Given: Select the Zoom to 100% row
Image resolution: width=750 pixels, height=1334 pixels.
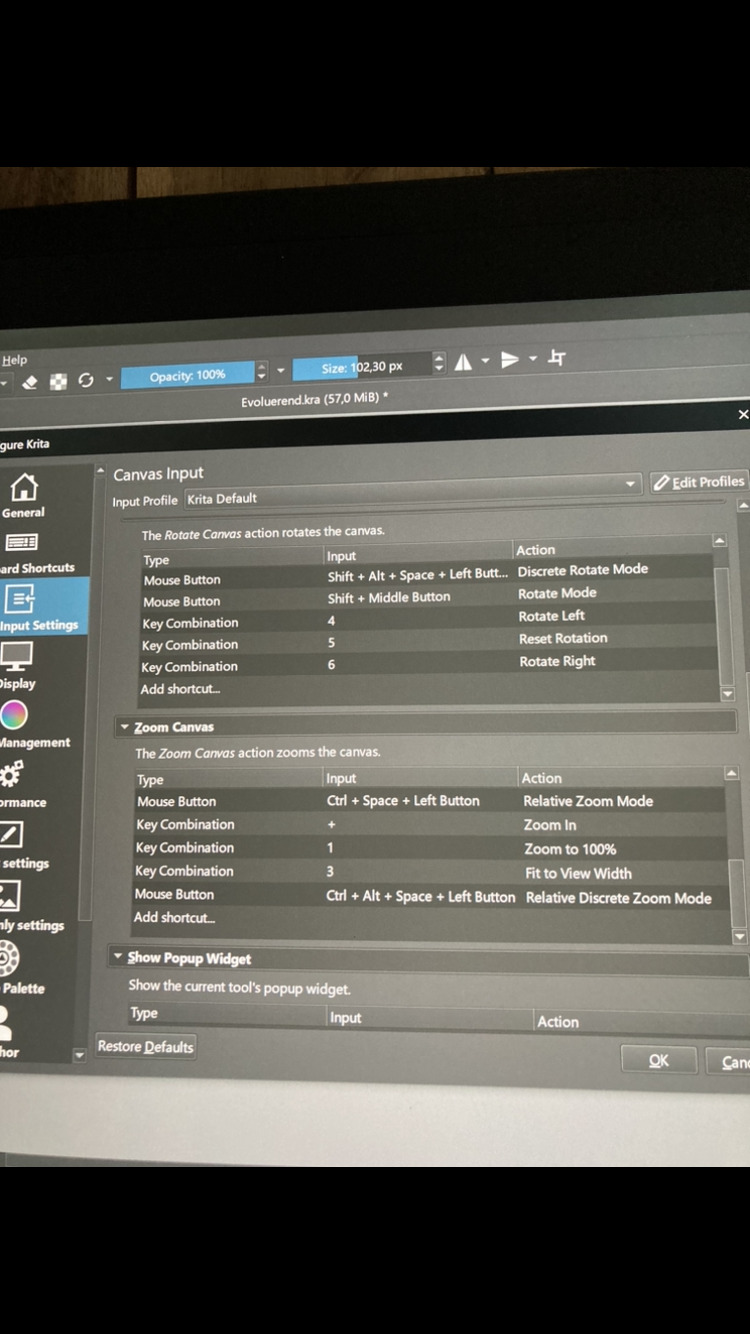Looking at the screenshot, I should [430, 848].
